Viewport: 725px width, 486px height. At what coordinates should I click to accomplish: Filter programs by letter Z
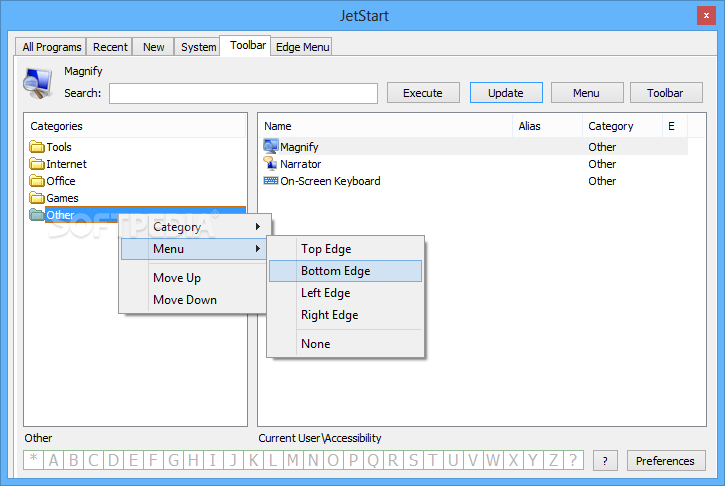(x=553, y=460)
